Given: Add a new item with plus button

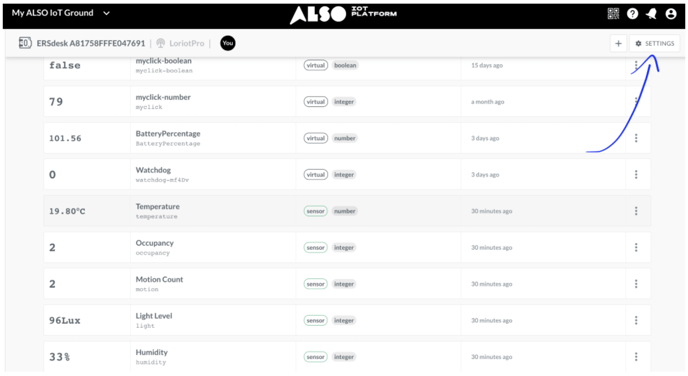Looking at the screenshot, I should tap(618, 43).
